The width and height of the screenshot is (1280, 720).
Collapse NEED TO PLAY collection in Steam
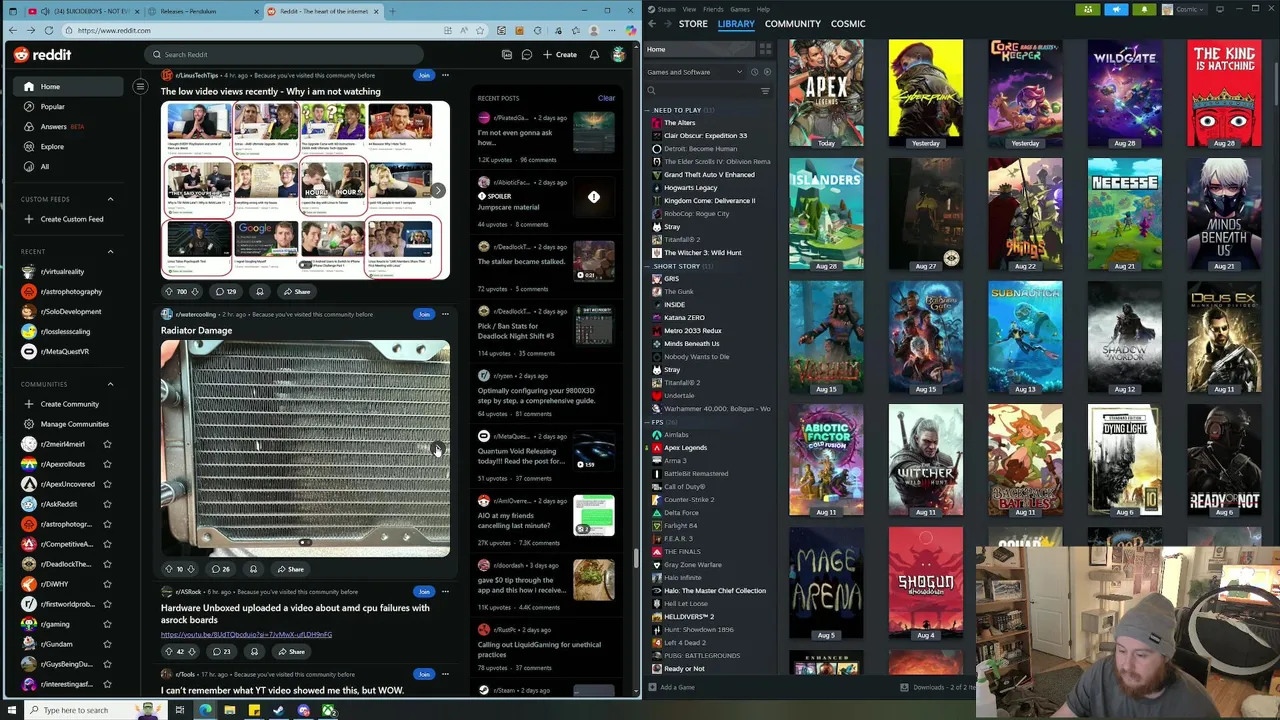649,110
